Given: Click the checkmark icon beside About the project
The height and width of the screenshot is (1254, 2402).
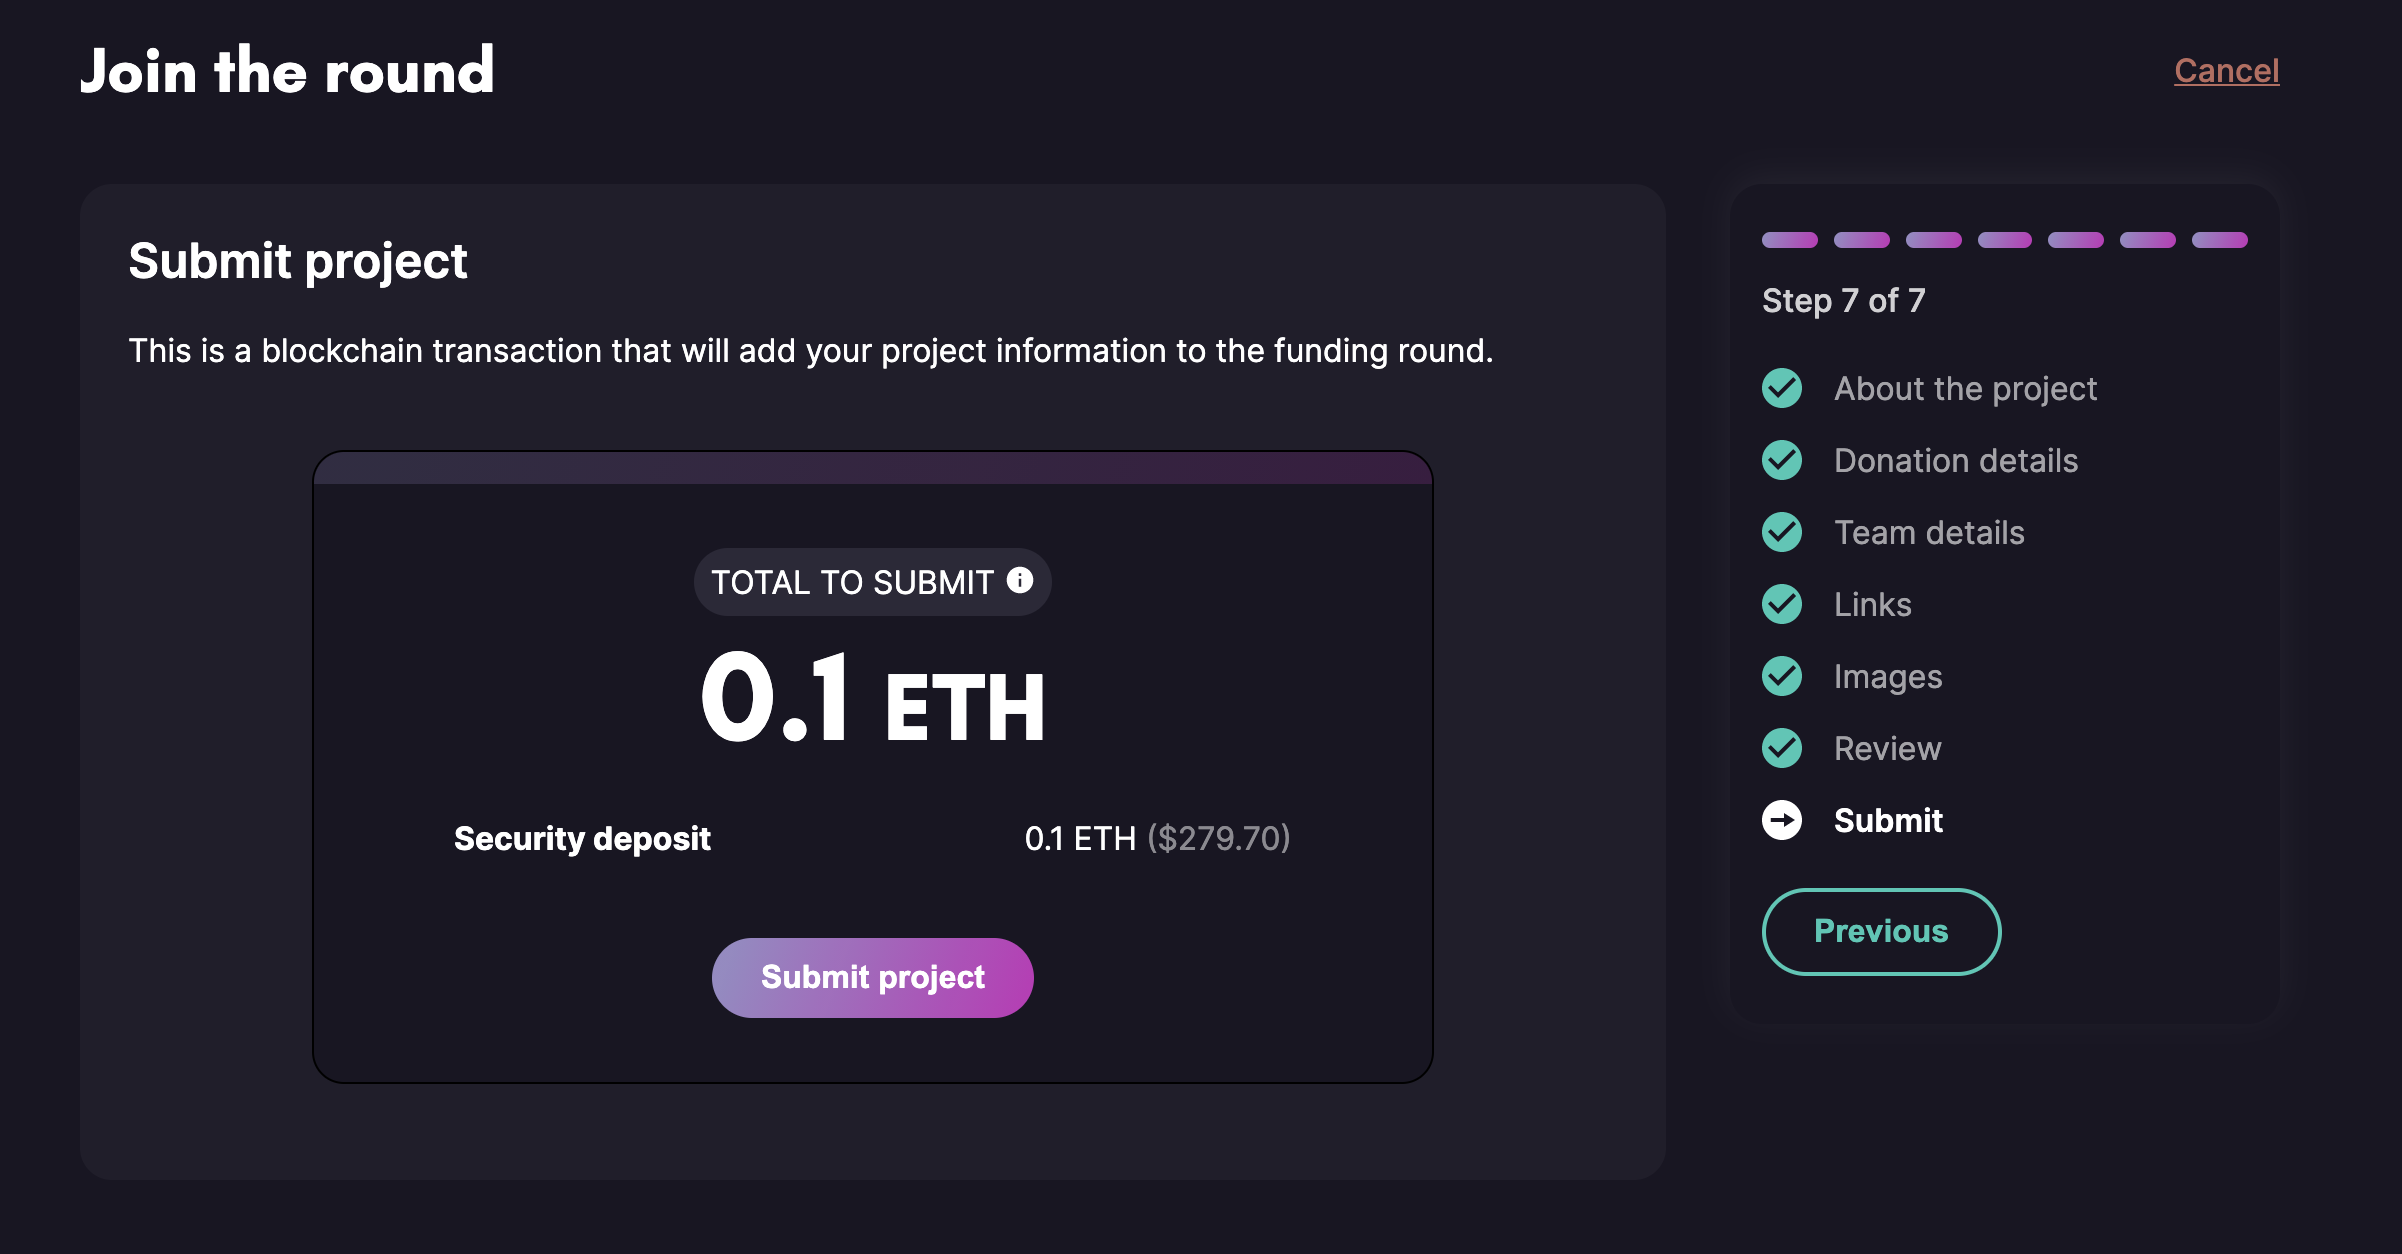Looking at the screenshot, I should point(1781,388).
